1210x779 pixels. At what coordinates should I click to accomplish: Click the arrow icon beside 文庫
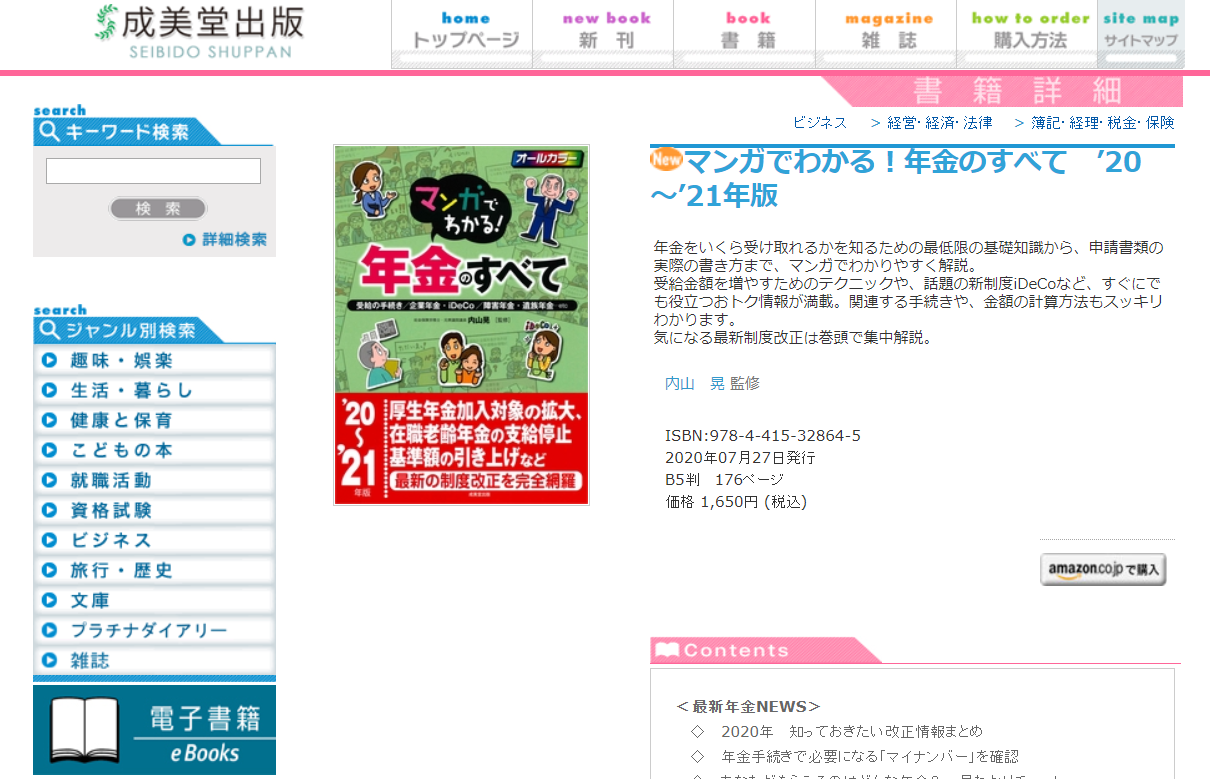49,600
